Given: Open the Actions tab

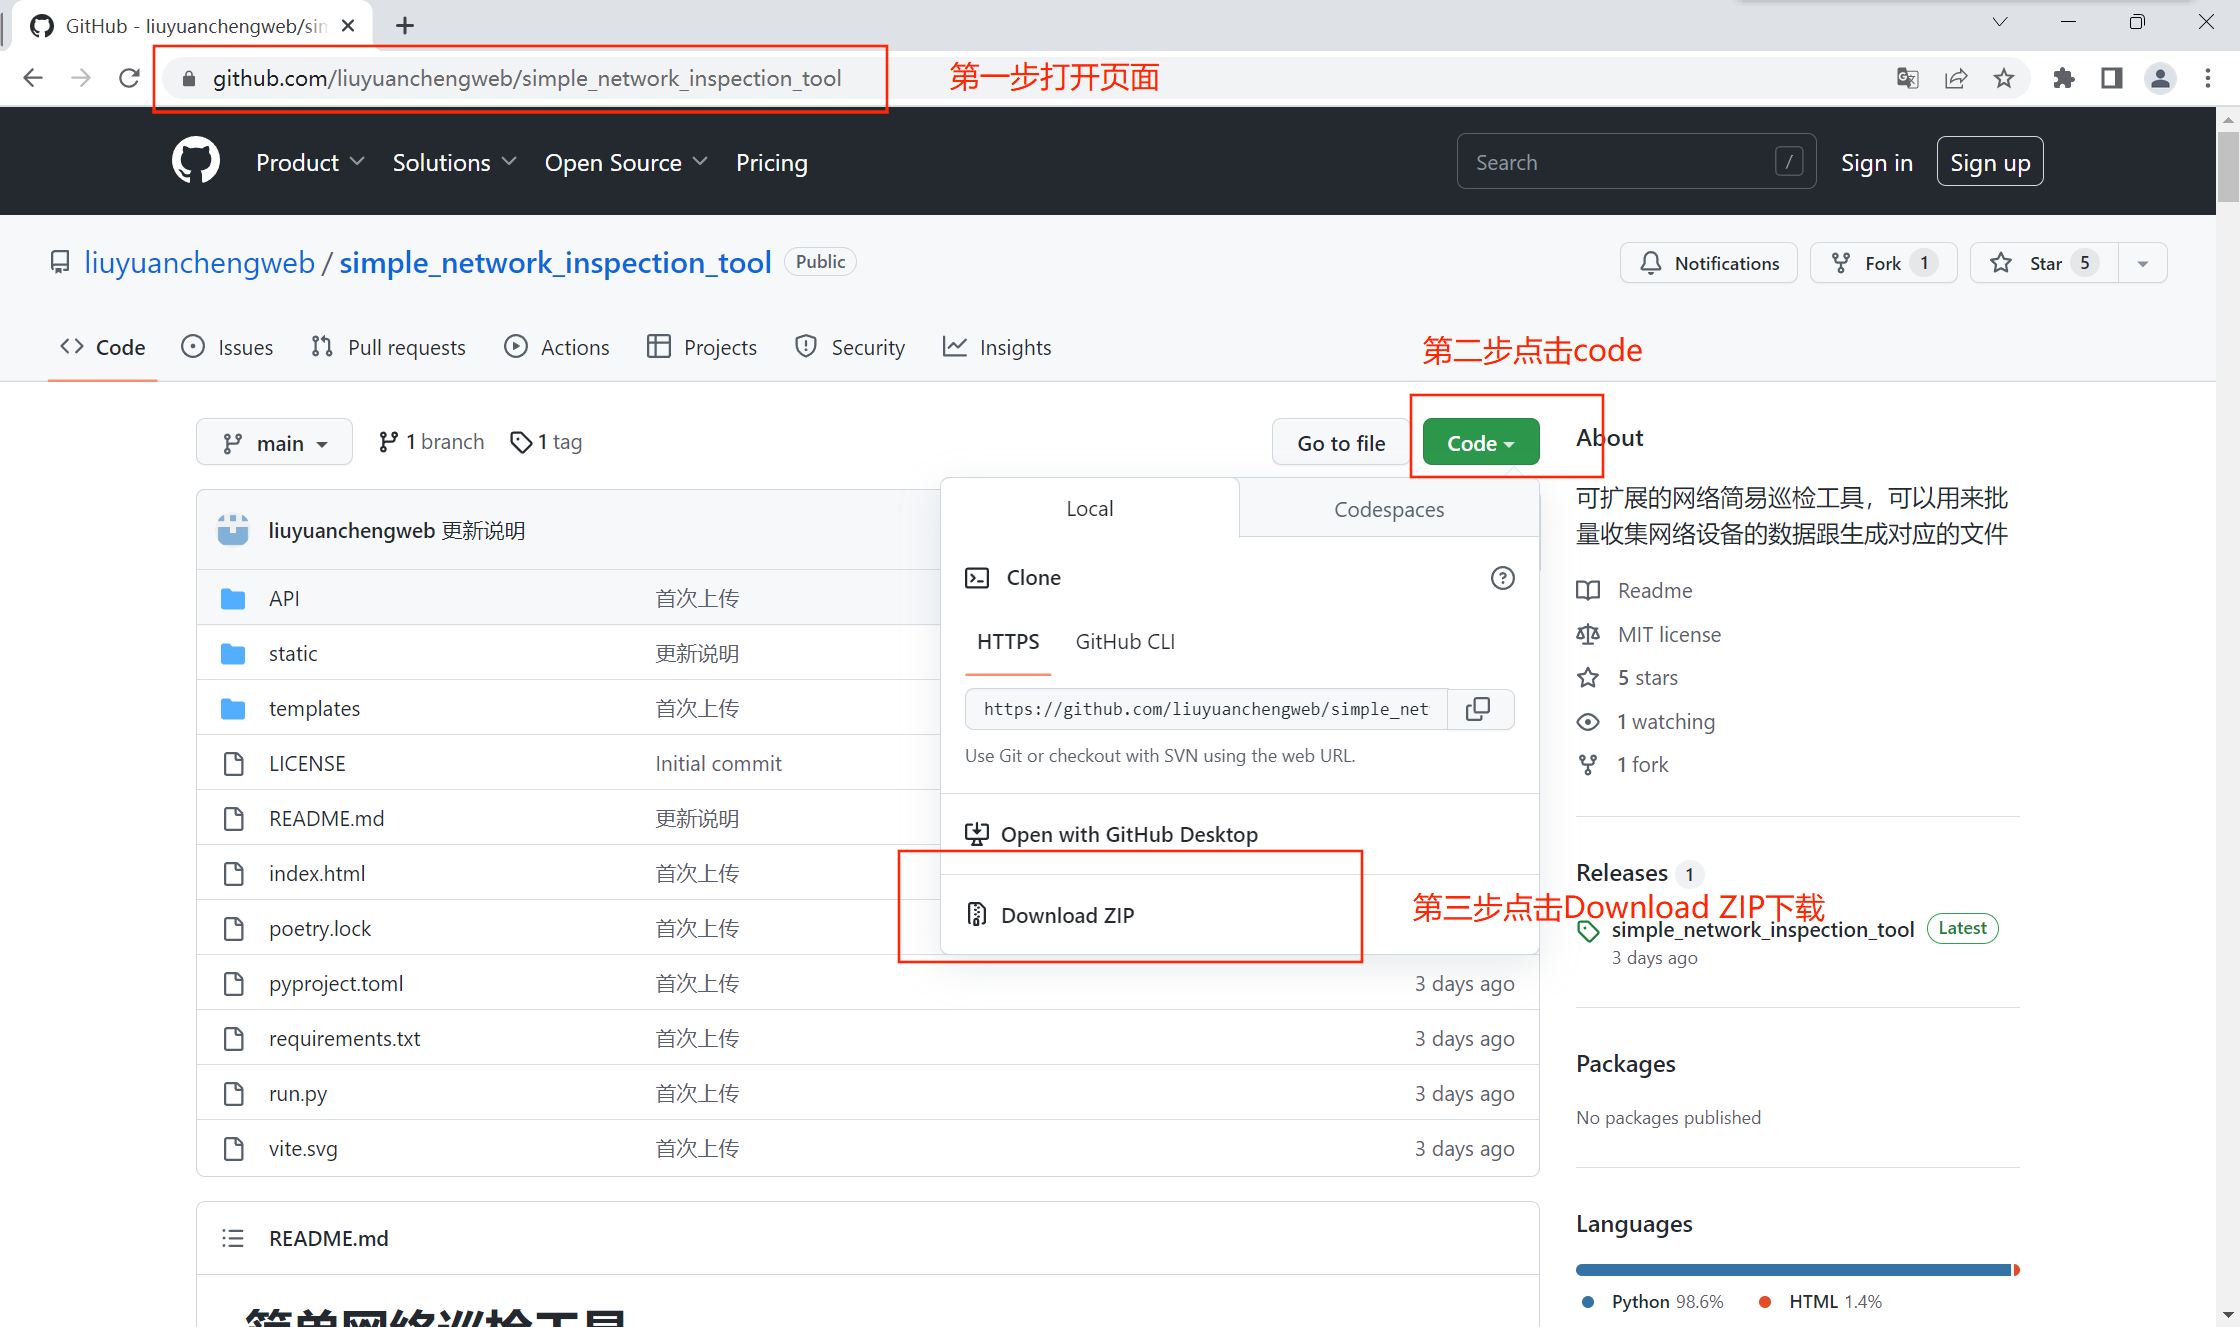Looking at the screenshot, I should coord(557,347).
